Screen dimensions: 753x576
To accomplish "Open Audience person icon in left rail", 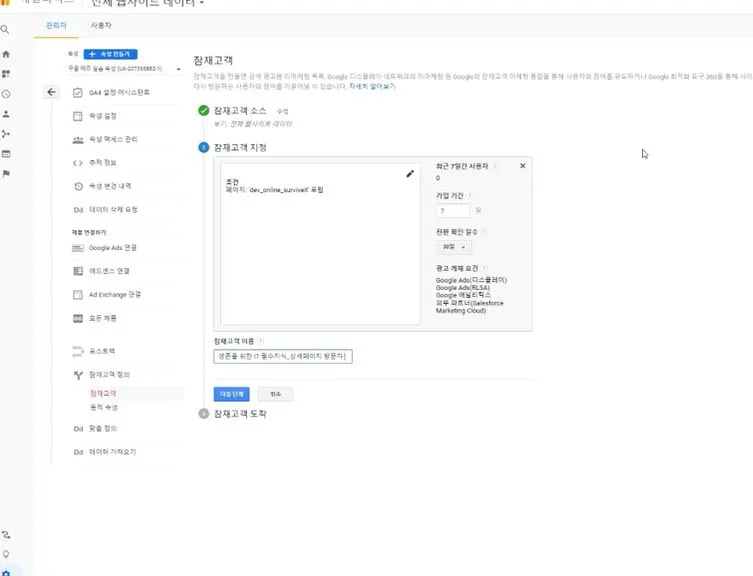I will 6,114.
